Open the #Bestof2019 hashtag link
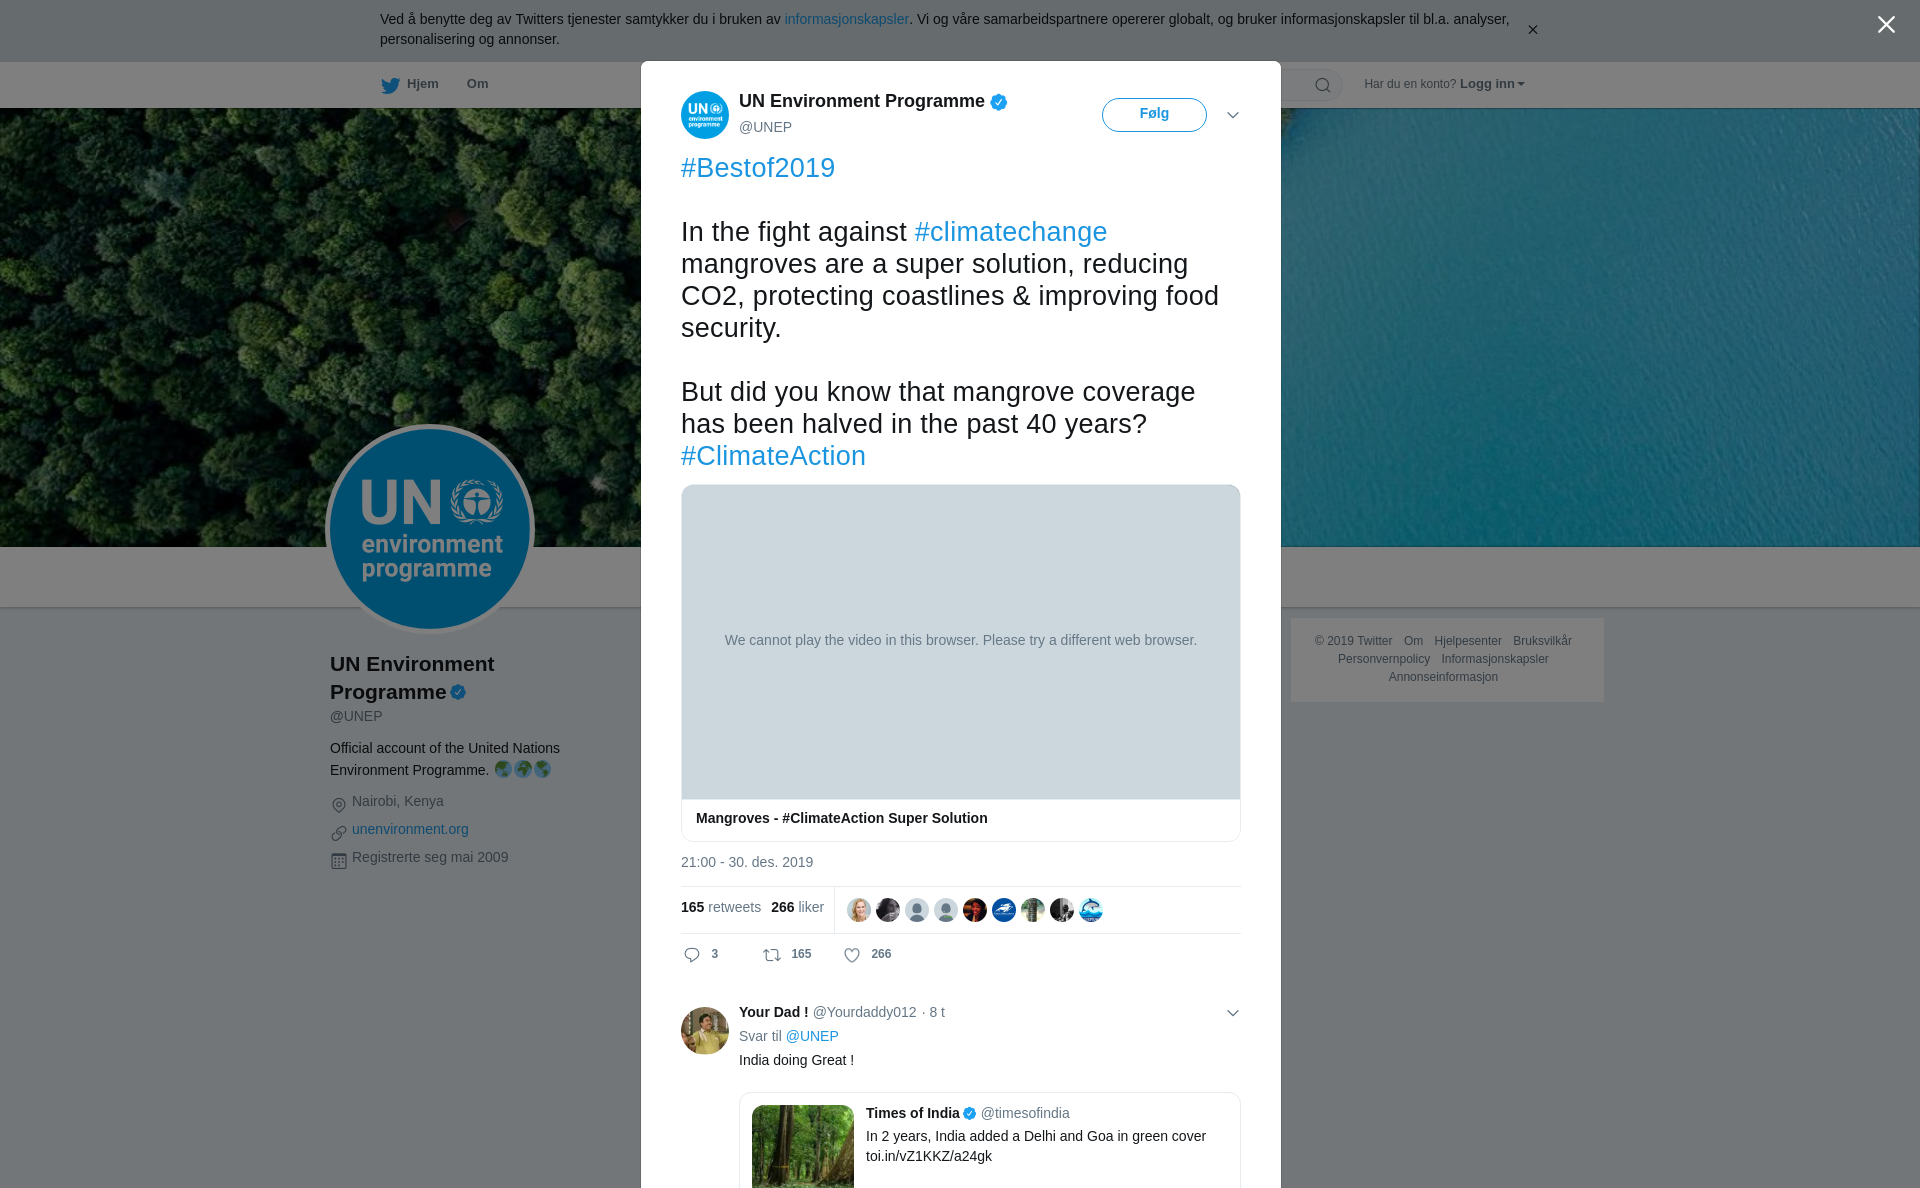Image resolution: width=1920 pixels, height=1188 pixels. click(x=758, y=168)
